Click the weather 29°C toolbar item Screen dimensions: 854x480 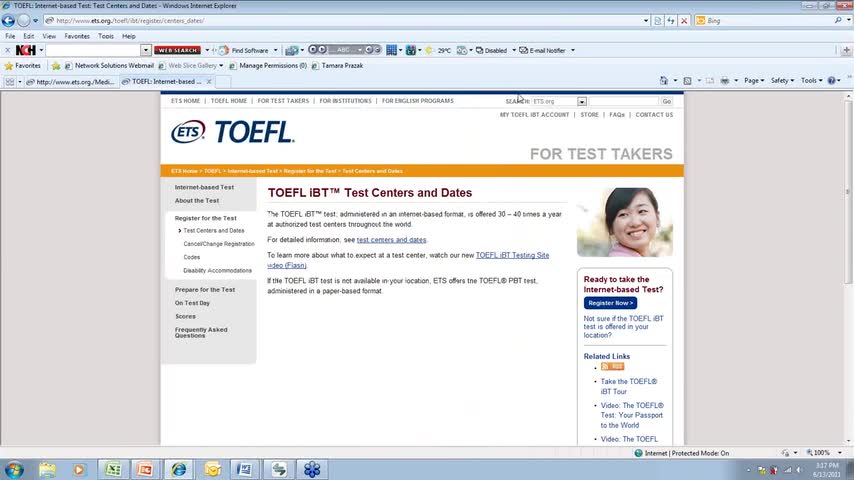click(438, 50)
